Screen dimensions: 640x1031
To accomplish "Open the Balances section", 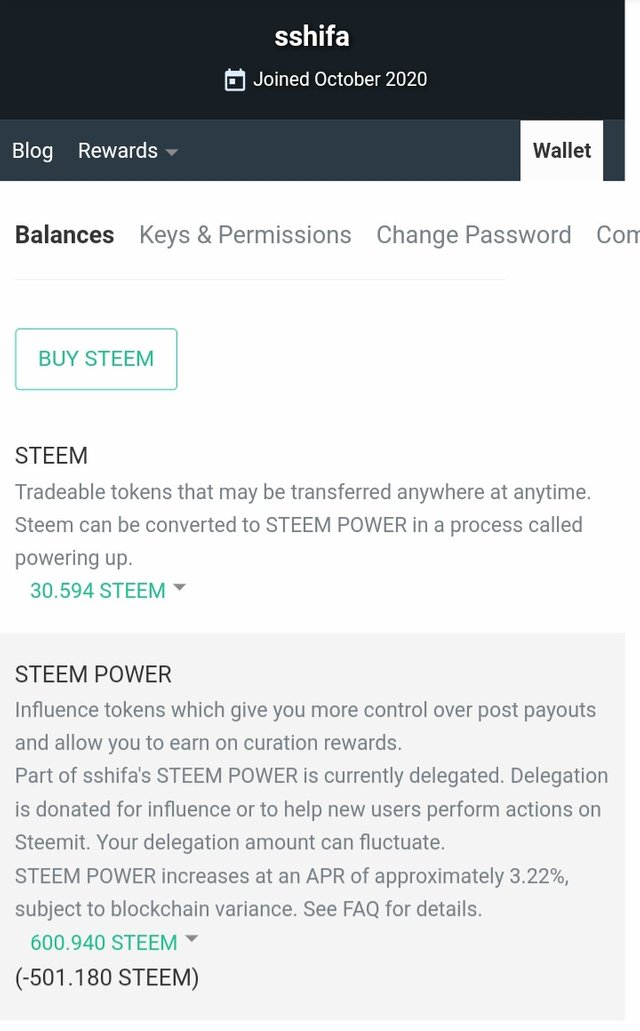I will pos(64,235).
